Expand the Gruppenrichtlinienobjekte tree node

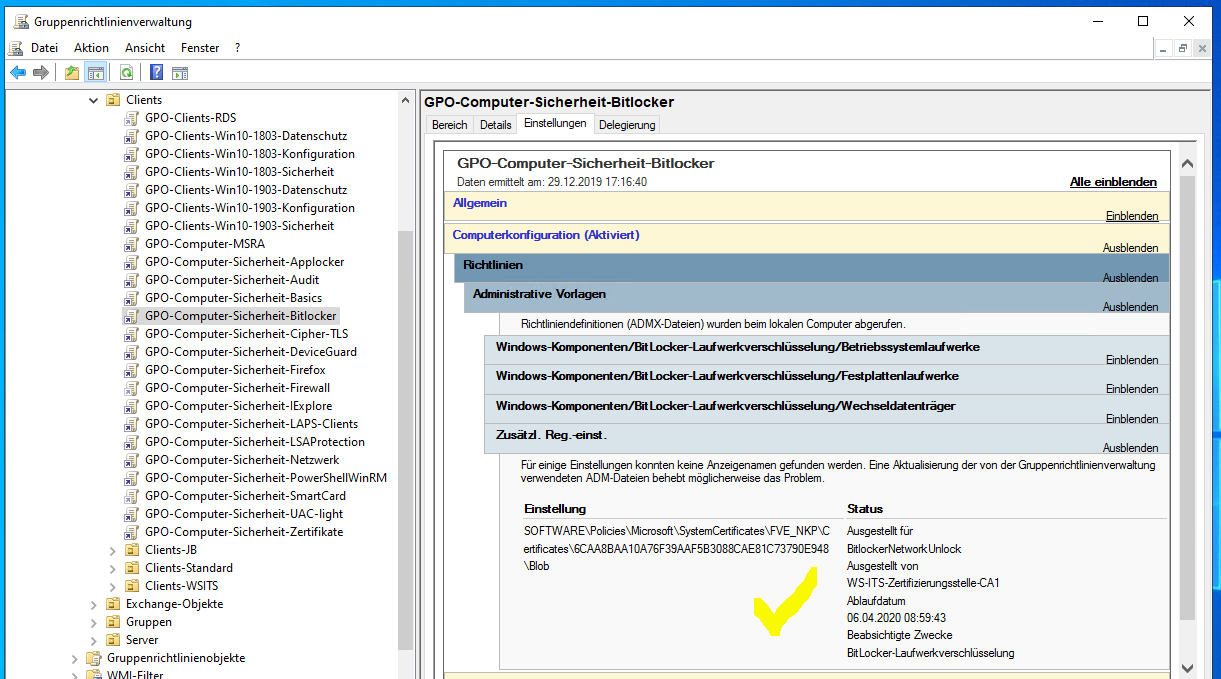pos(74,658)
